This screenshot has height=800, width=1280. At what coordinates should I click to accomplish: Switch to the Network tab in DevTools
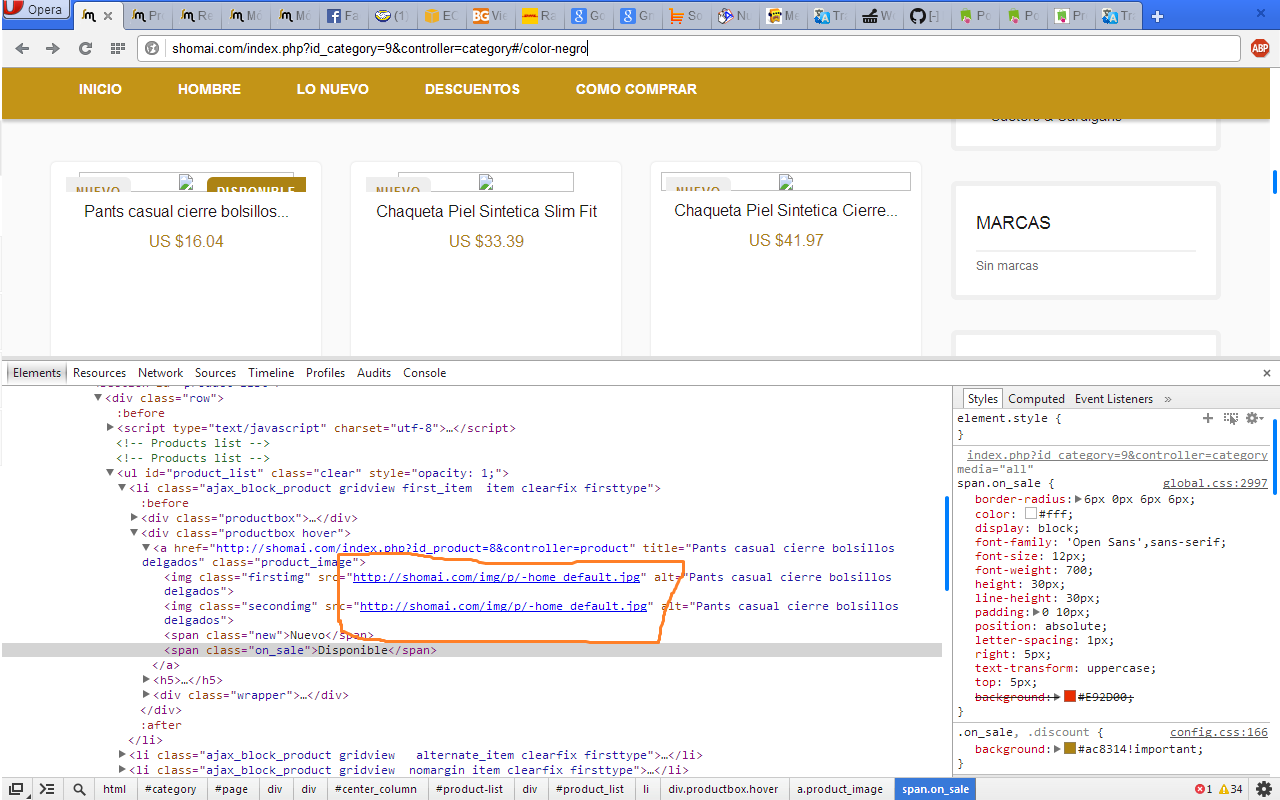pyautogui.click(x=160, y=373)
